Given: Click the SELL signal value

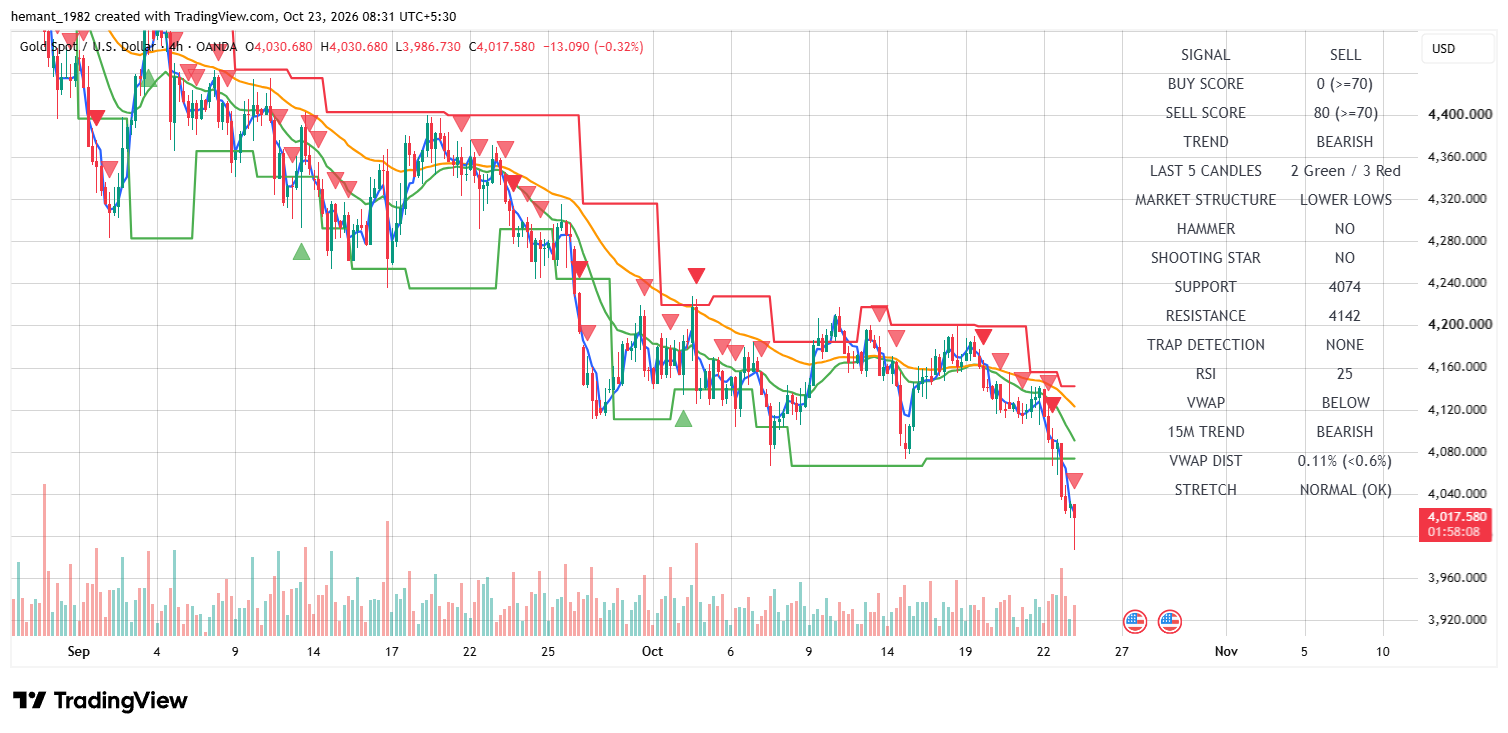Looking at the screenshot, I should (1345, 55).
